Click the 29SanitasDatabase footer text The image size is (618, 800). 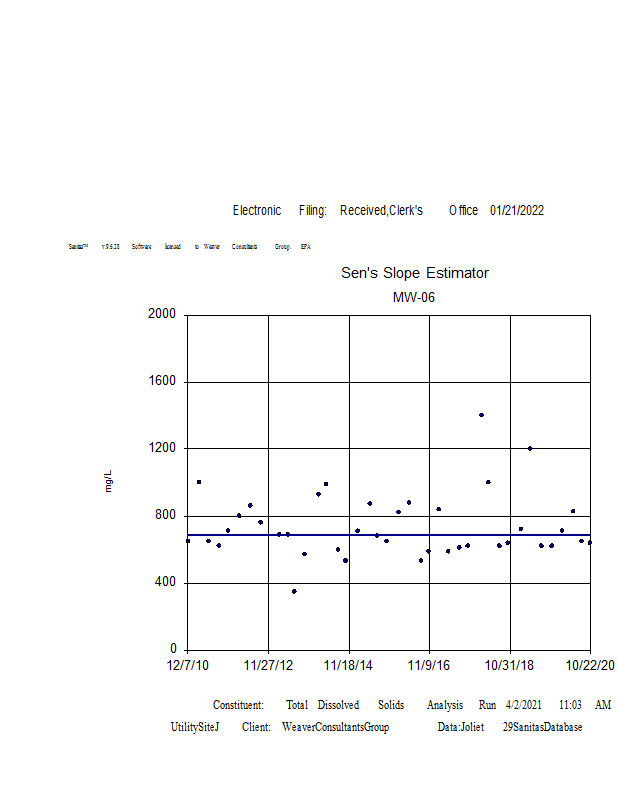coord(542,727)
